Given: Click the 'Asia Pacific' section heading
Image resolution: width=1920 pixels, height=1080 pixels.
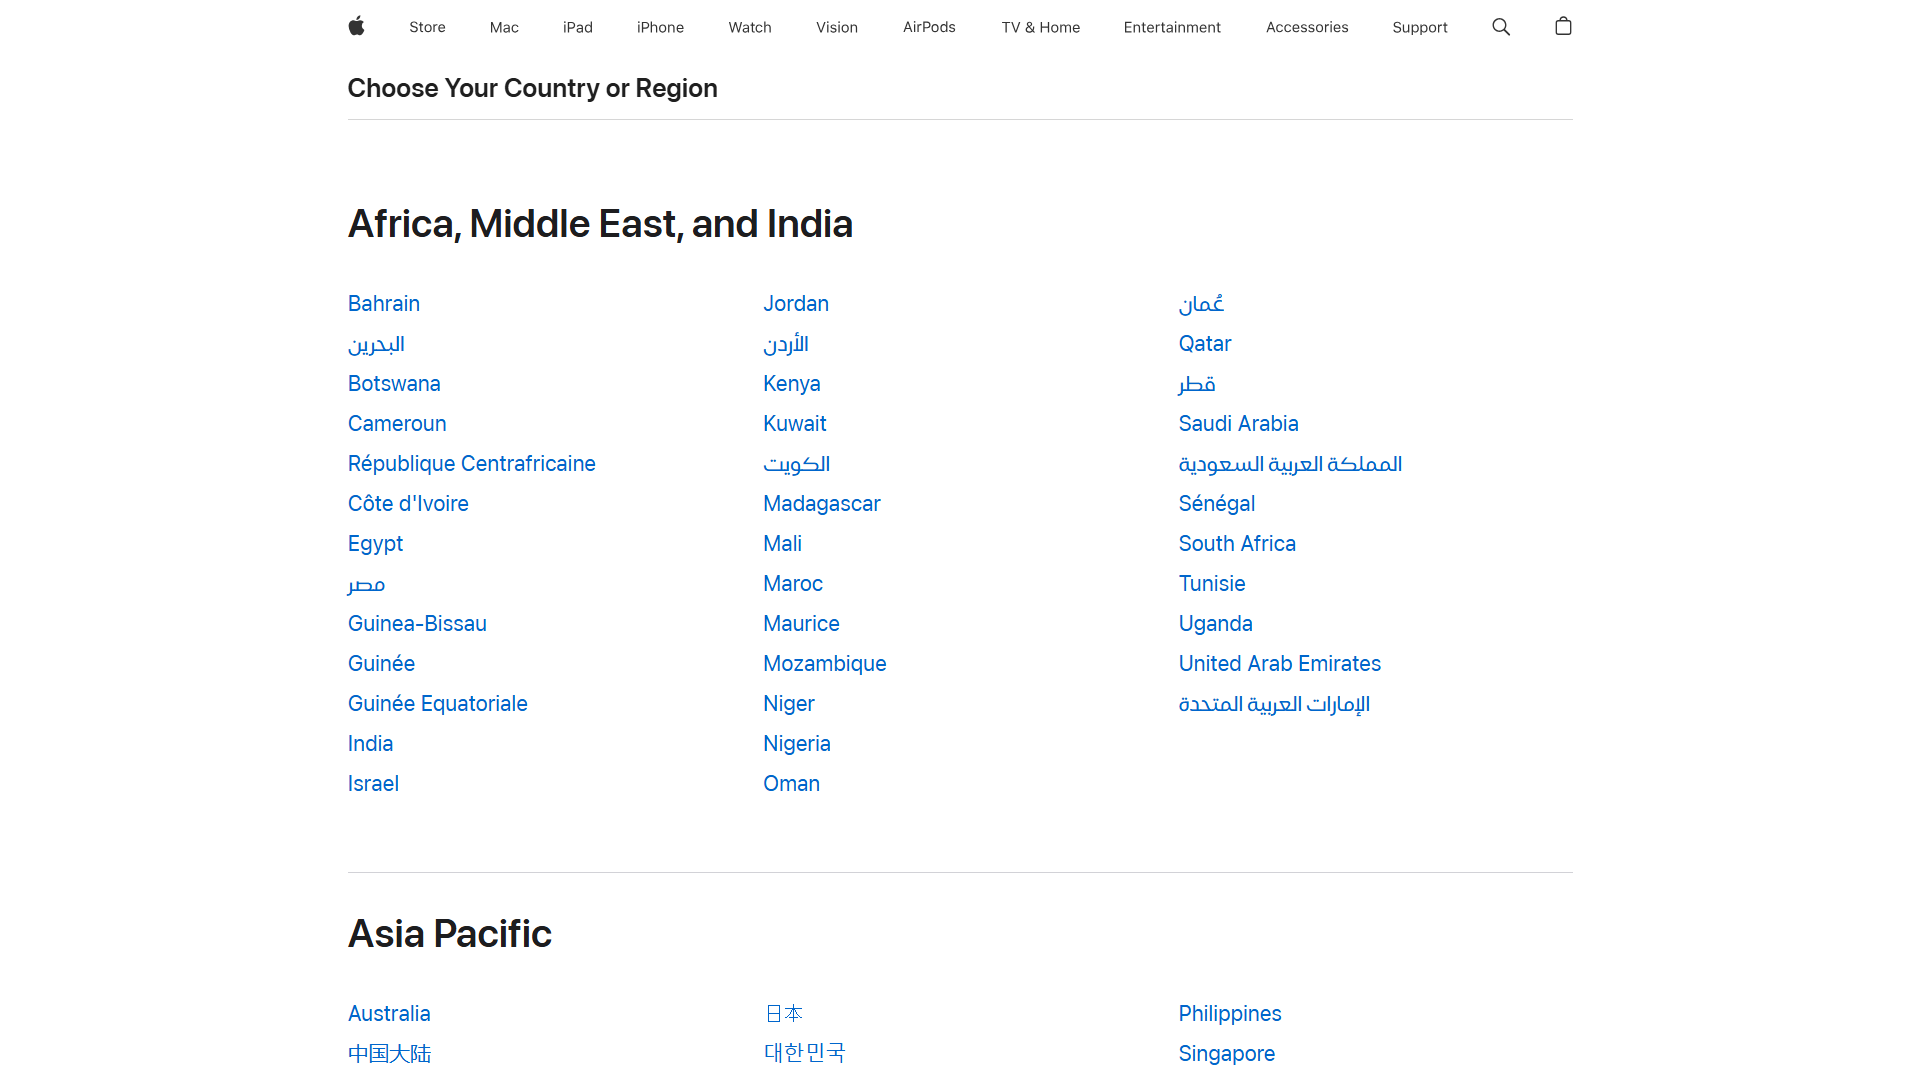Looking at the screenshot, I should 450,934.
